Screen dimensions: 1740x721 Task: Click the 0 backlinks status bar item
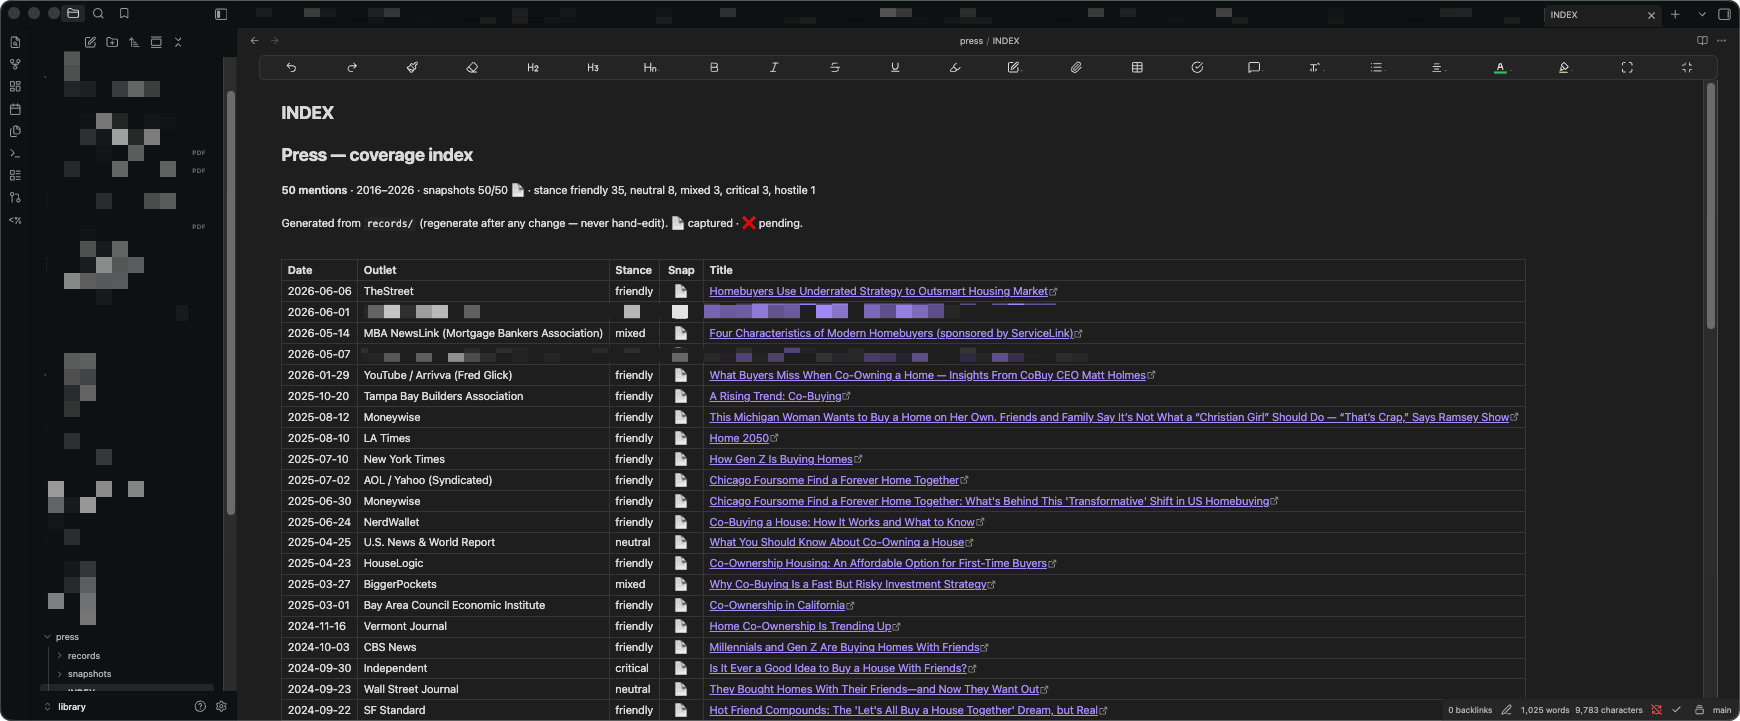coord(1470,710)
